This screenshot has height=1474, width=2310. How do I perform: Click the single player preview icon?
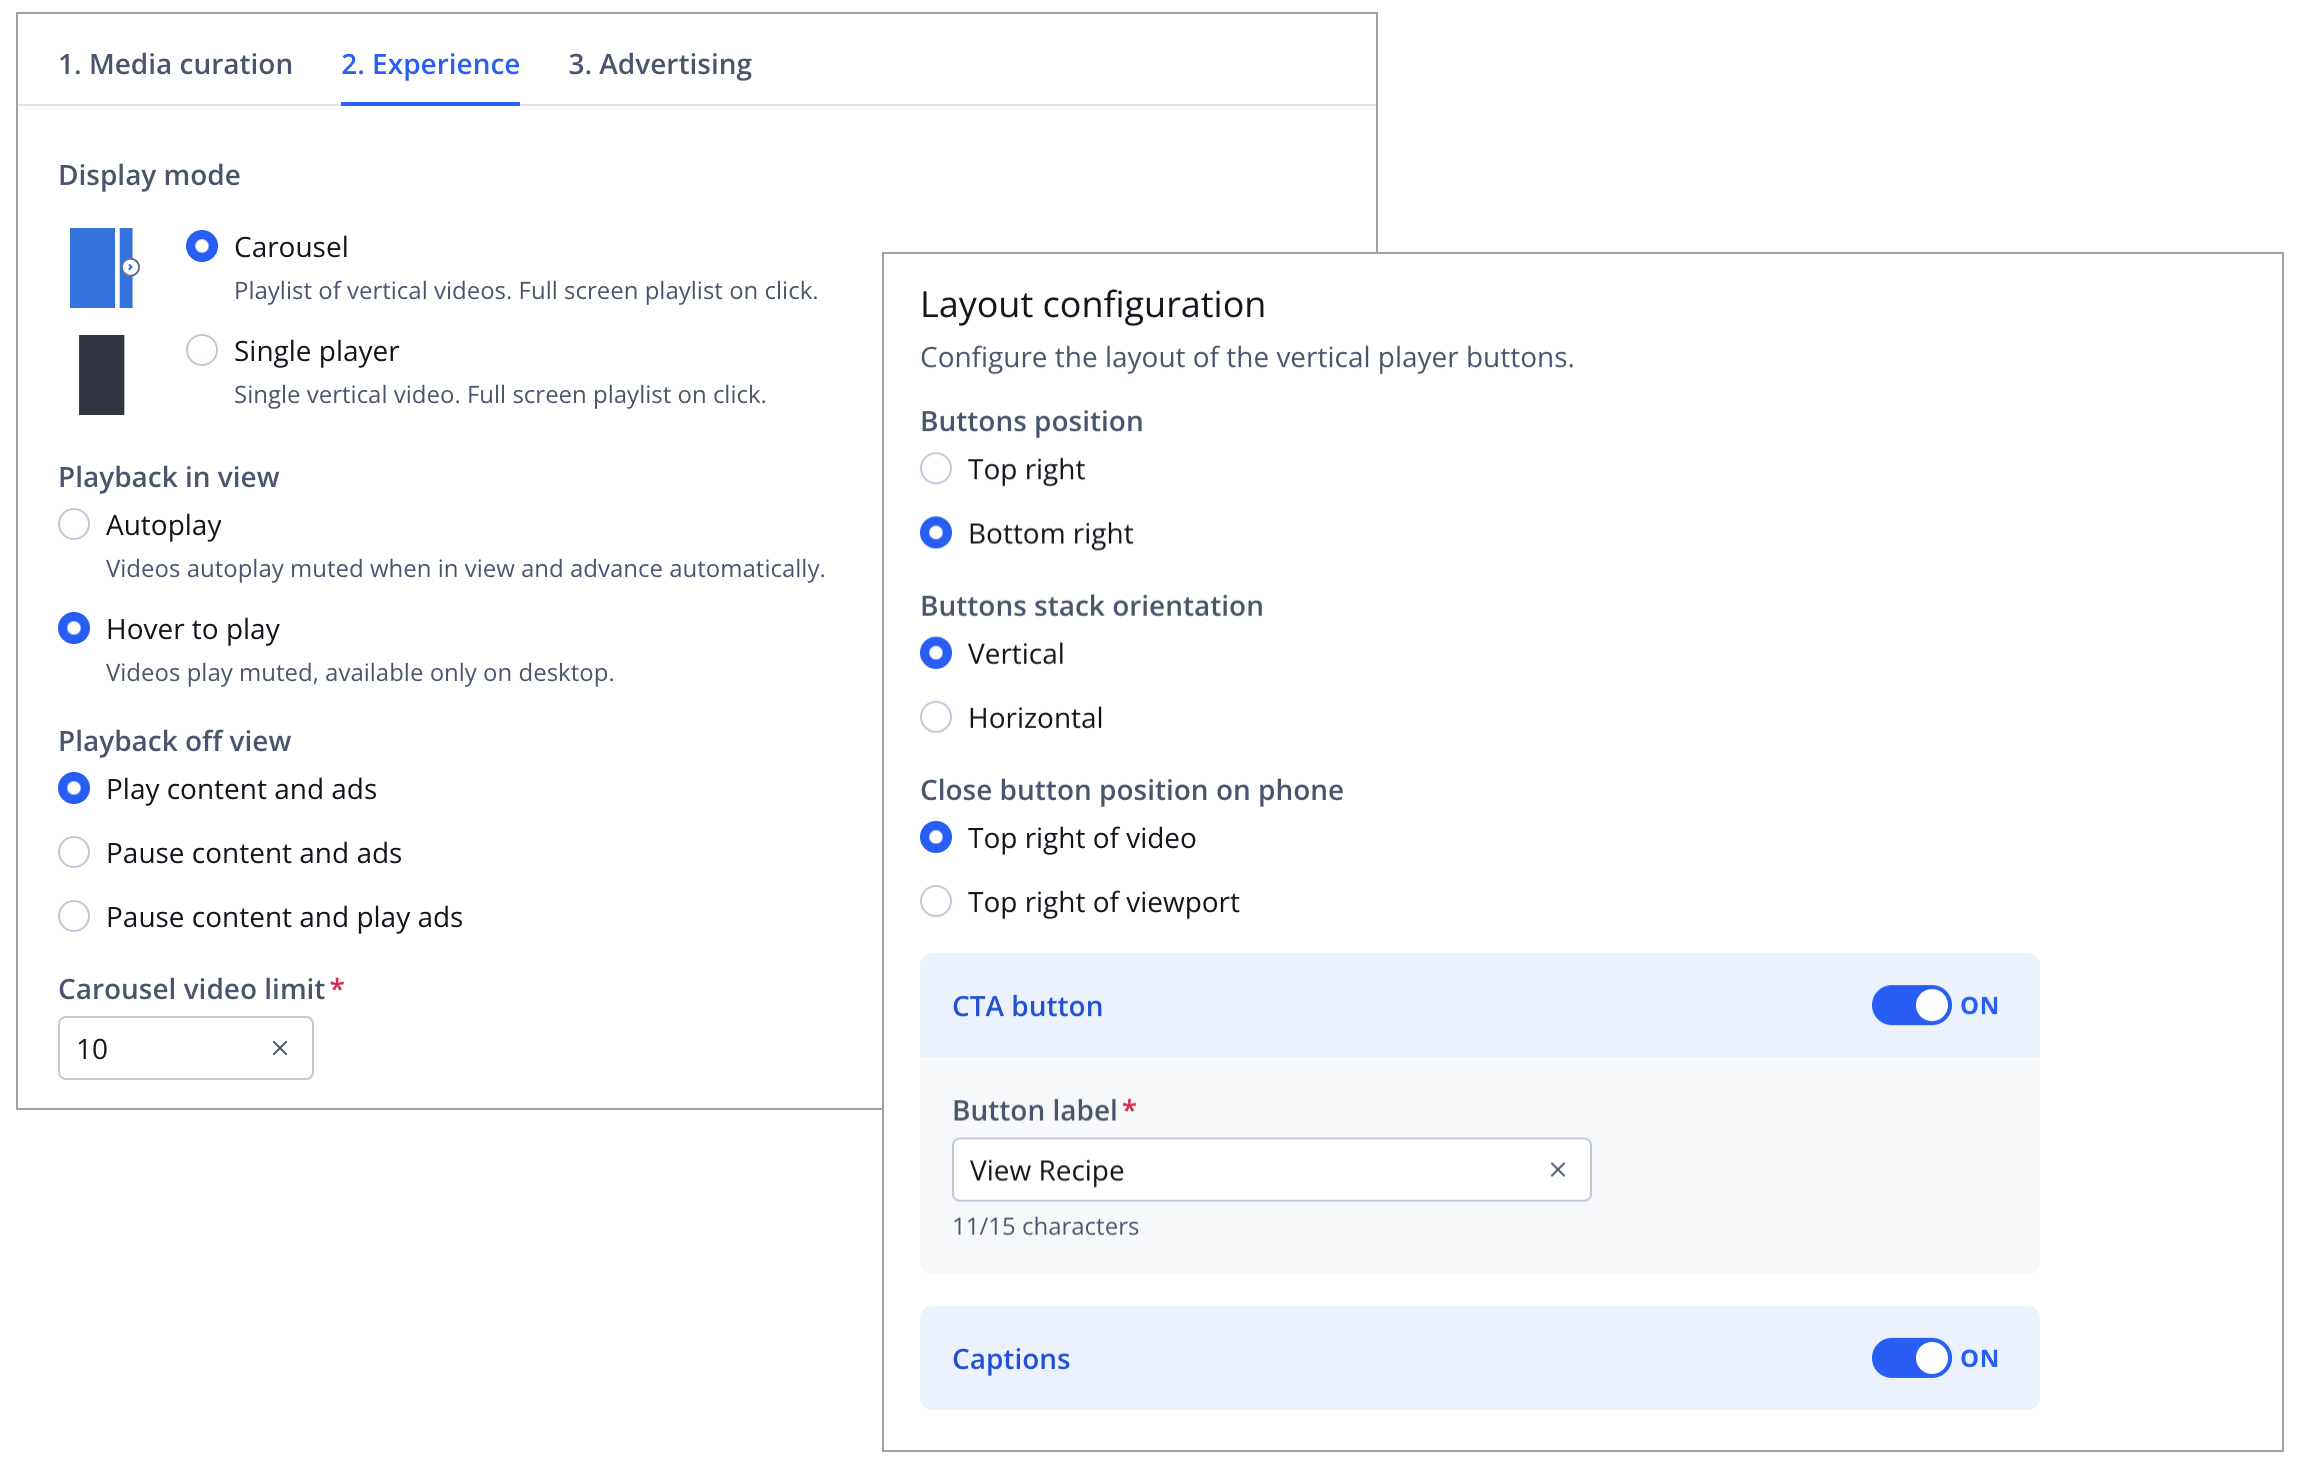pos(101,373)
